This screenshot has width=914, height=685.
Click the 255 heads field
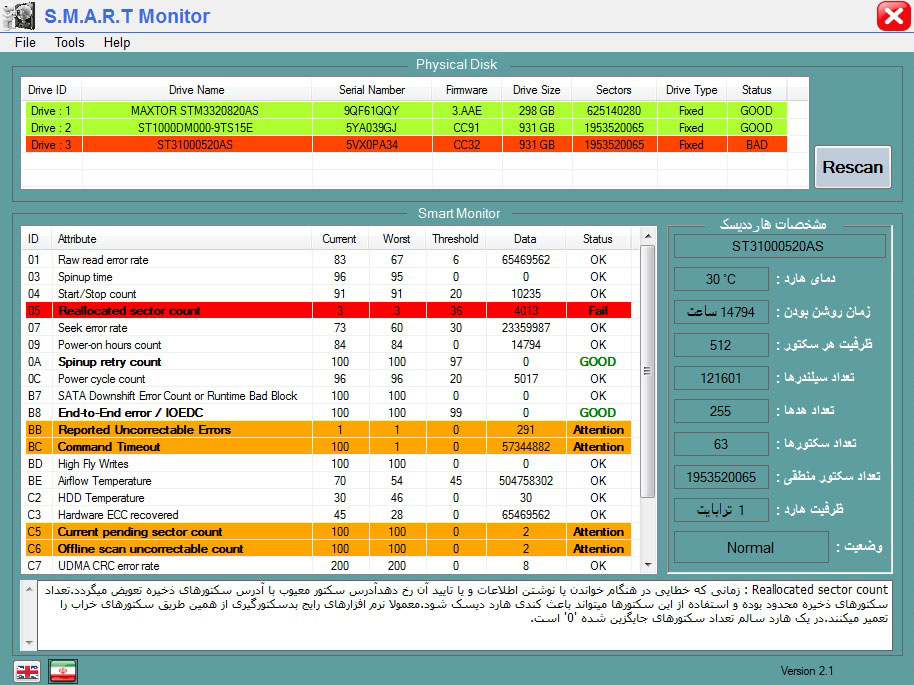pyautogui.click(x=721, y=411)
